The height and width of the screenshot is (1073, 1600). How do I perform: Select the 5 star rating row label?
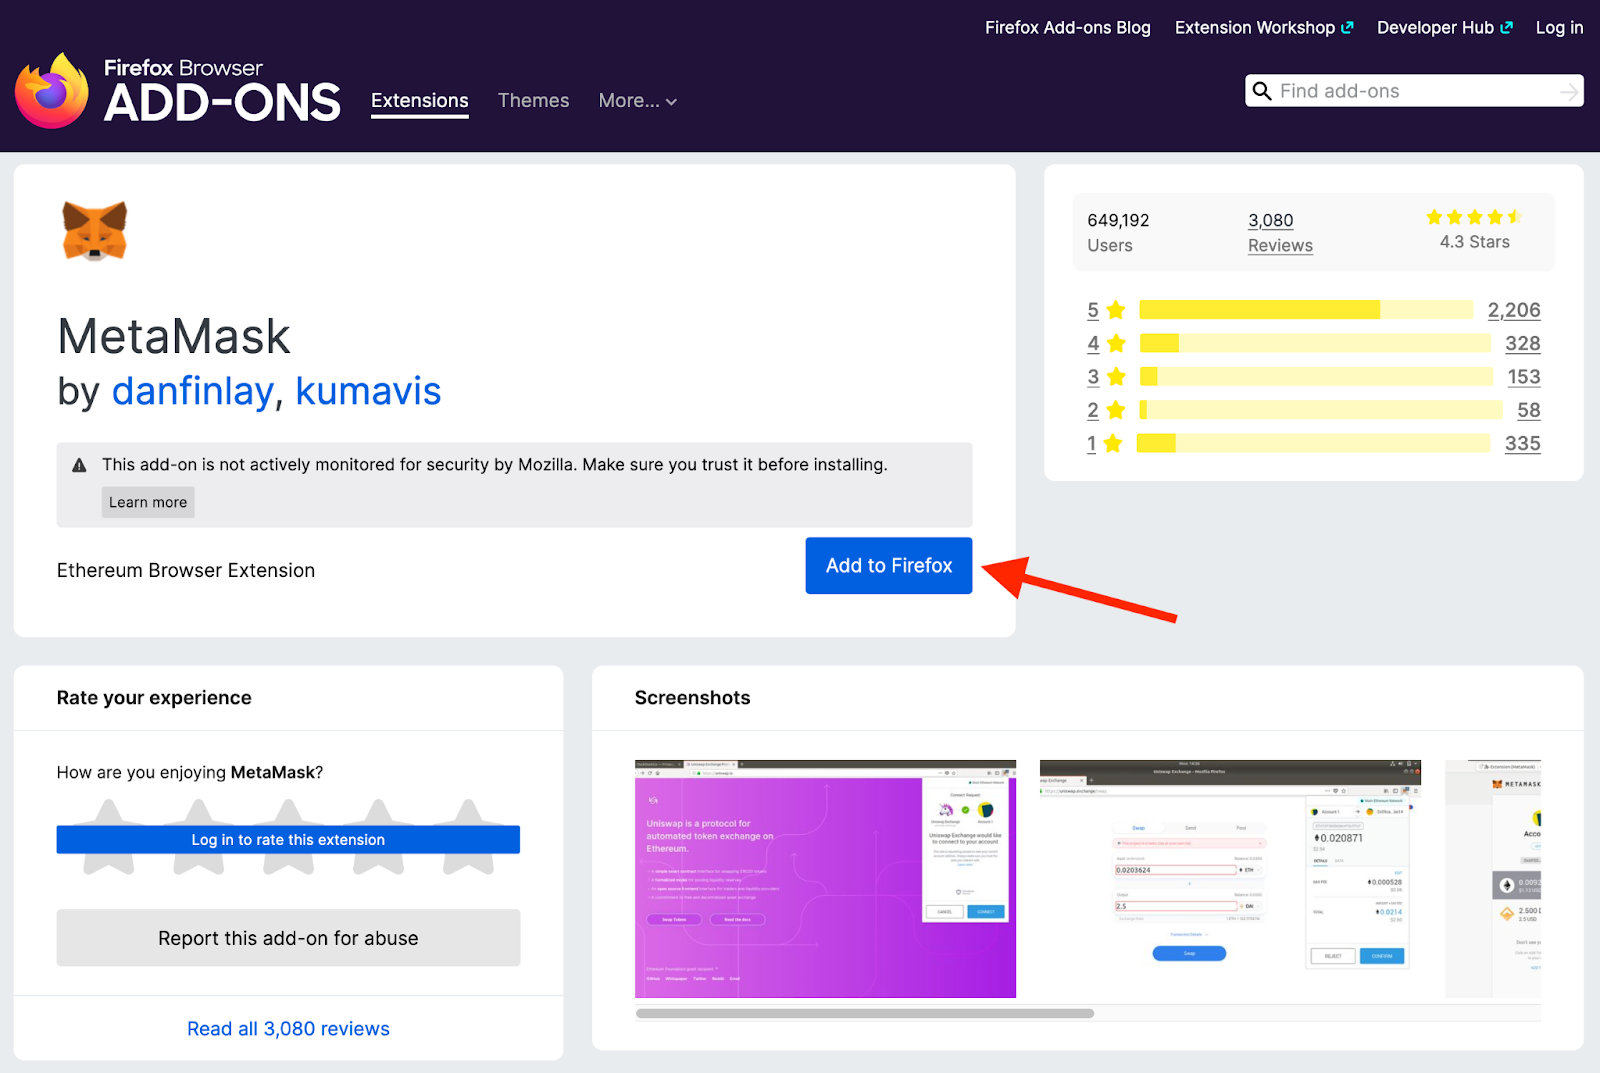coord(1106,310)
